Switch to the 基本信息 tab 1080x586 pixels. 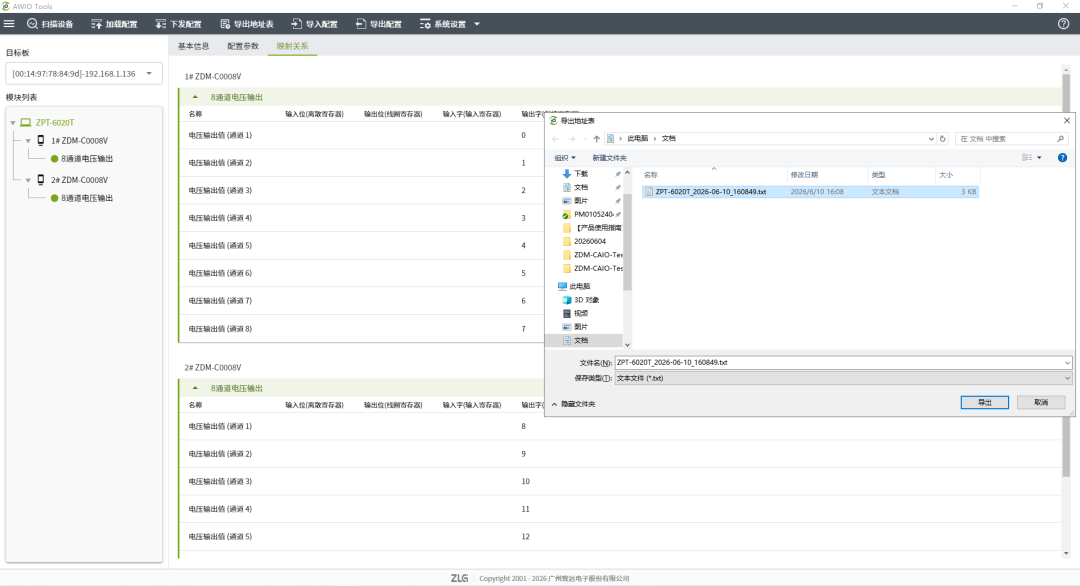pos(194,46)
